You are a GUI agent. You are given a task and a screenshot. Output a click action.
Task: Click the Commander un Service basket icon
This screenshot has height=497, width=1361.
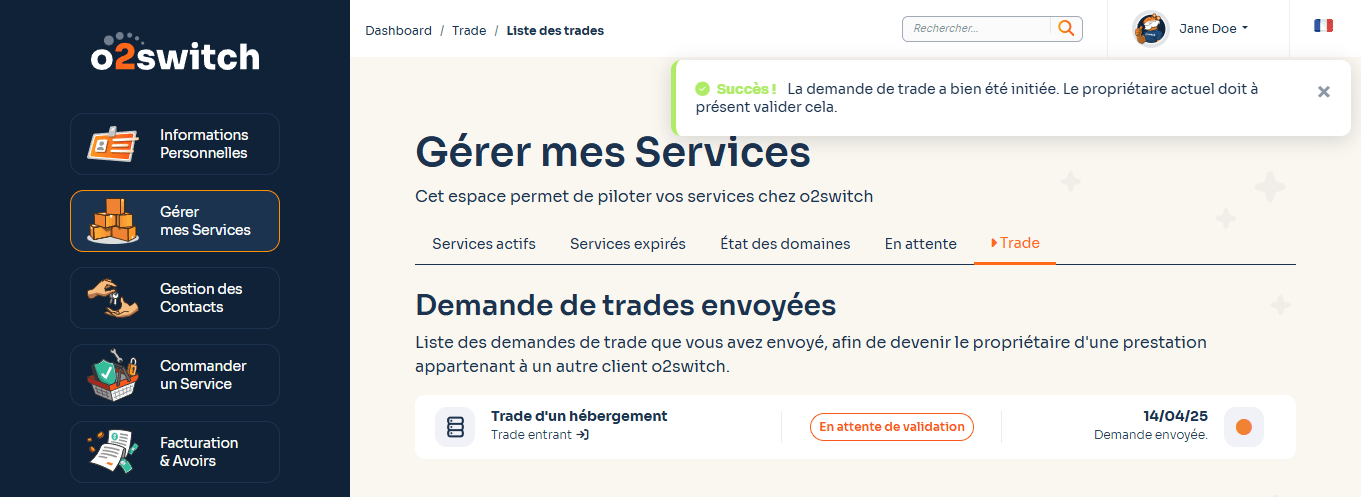pos(112,375)
